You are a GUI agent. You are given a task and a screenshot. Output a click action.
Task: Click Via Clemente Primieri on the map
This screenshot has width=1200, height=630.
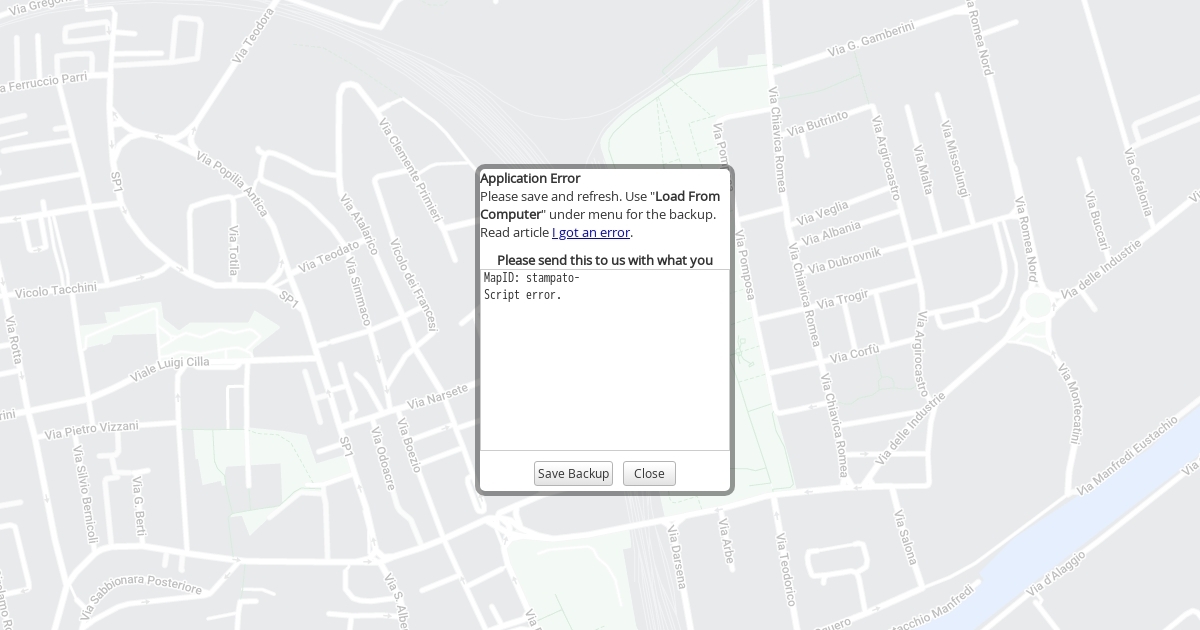(x=409, y=169)
